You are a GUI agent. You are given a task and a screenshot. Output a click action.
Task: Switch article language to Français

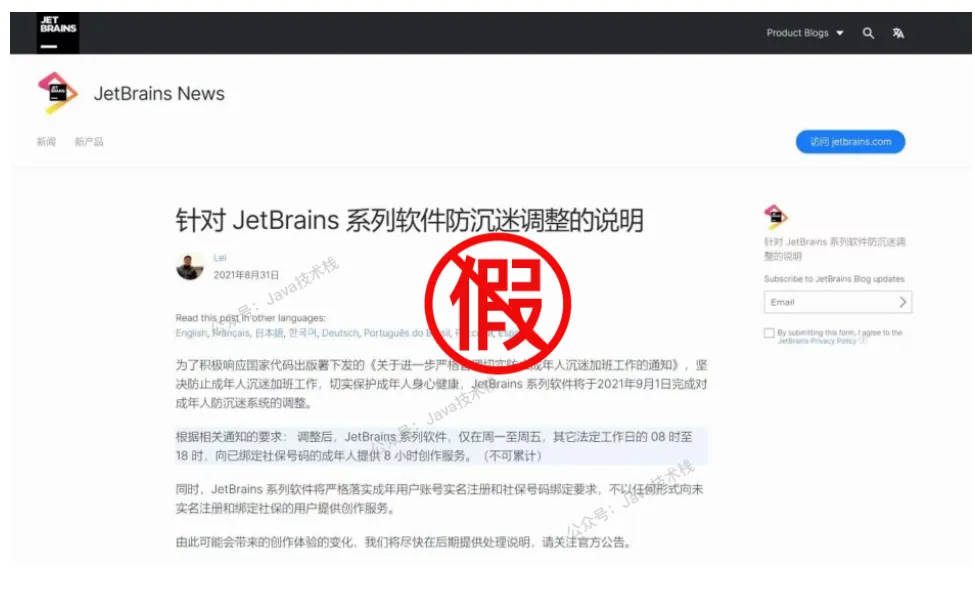[x=231, y=333]
